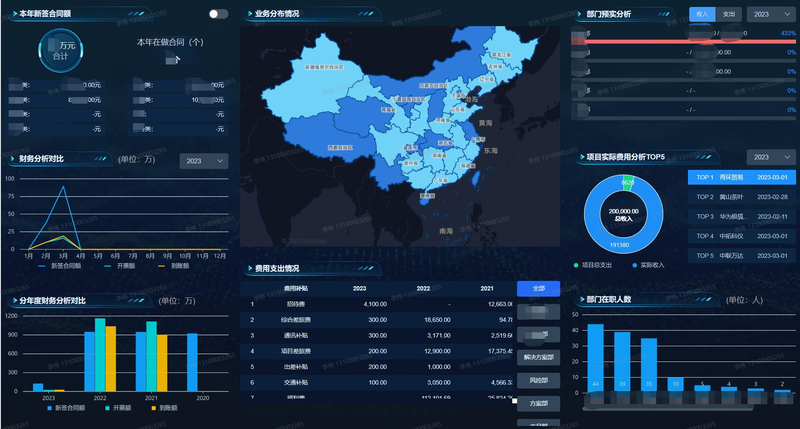
Task: Click the 200,000.00 总收入 donut center text
Action: 623,215
